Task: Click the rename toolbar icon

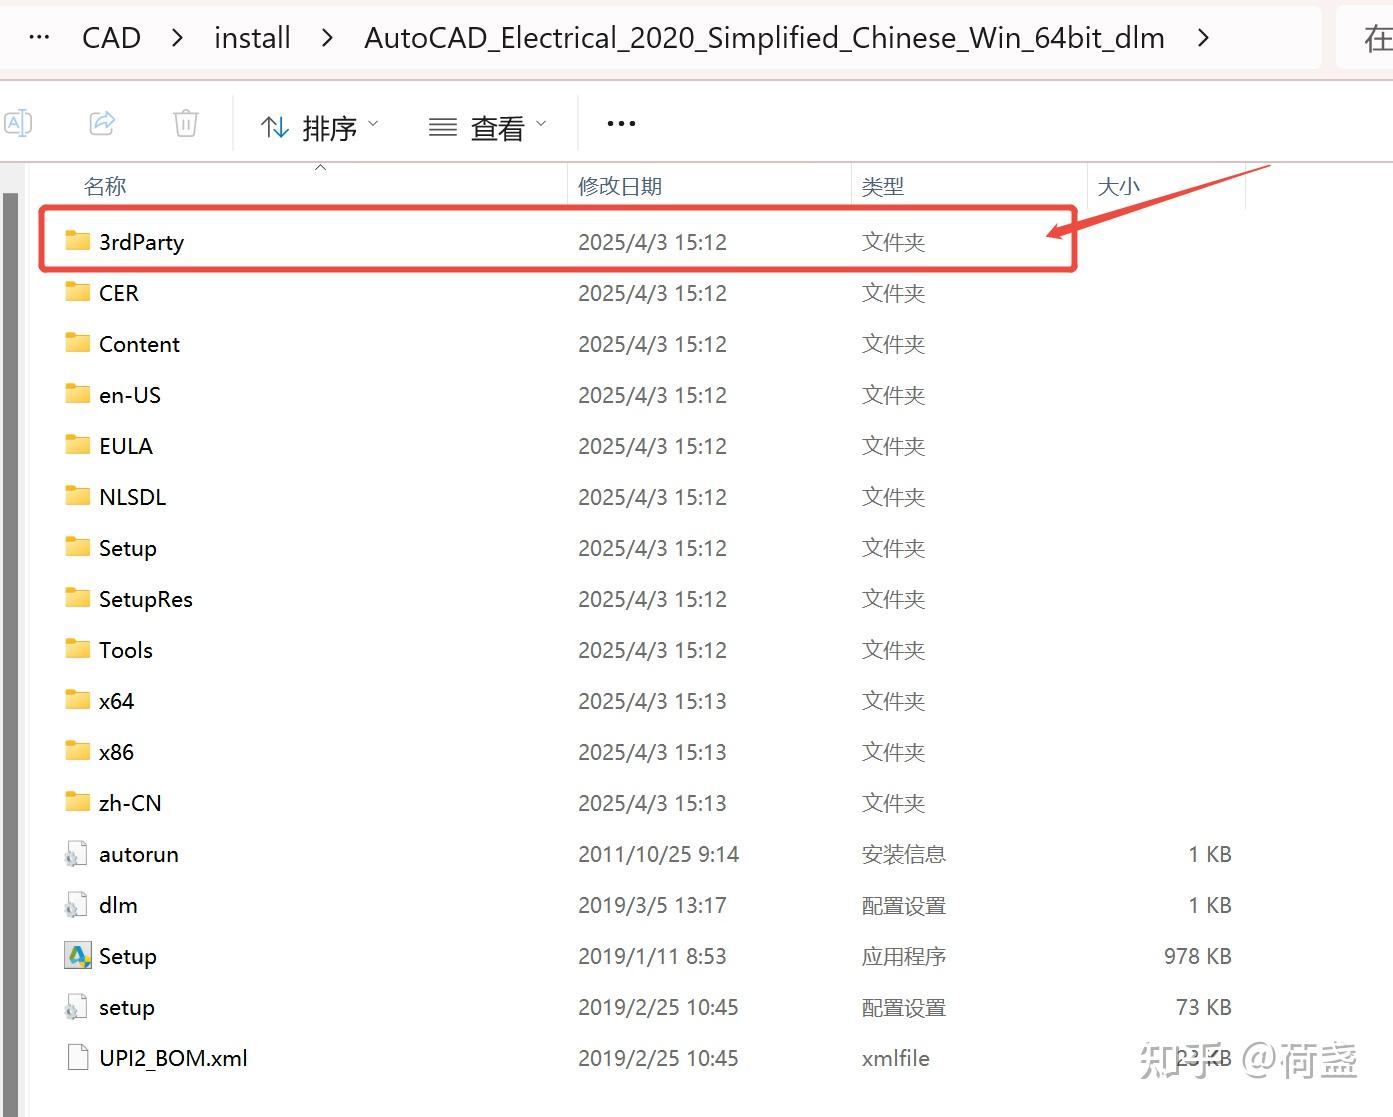Action: click(x=18, y=124)
